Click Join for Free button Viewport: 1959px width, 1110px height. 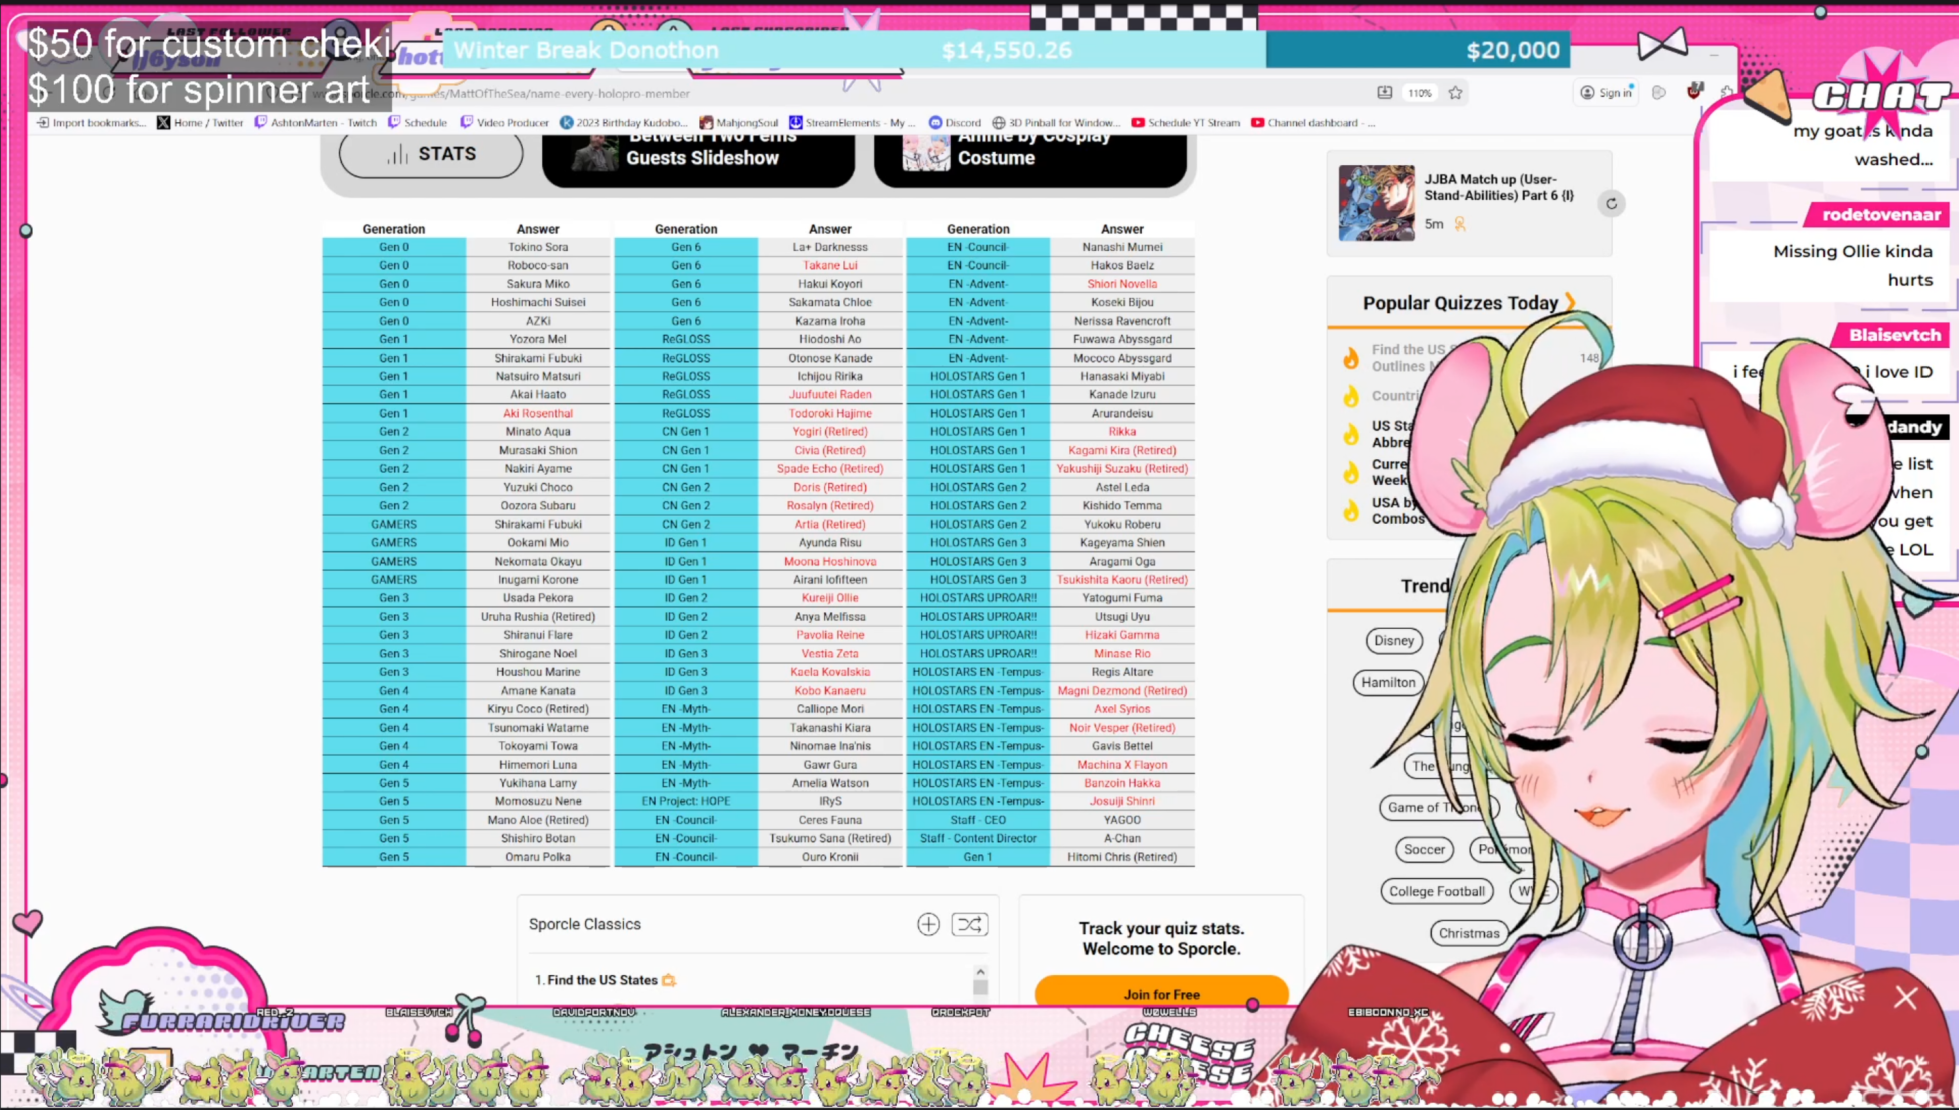coord(1161,994)
